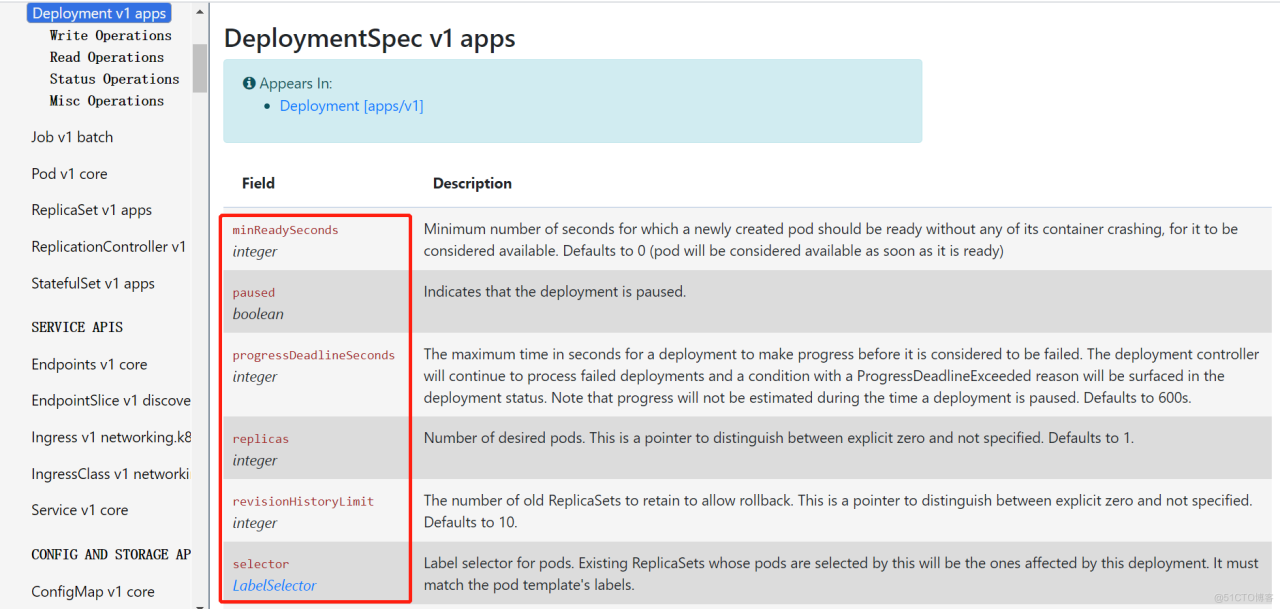Image resolution: width=1280 pixels, height=609 pixels.
Task: Open Endpoints v1 core item
Action: click(89, 365)
